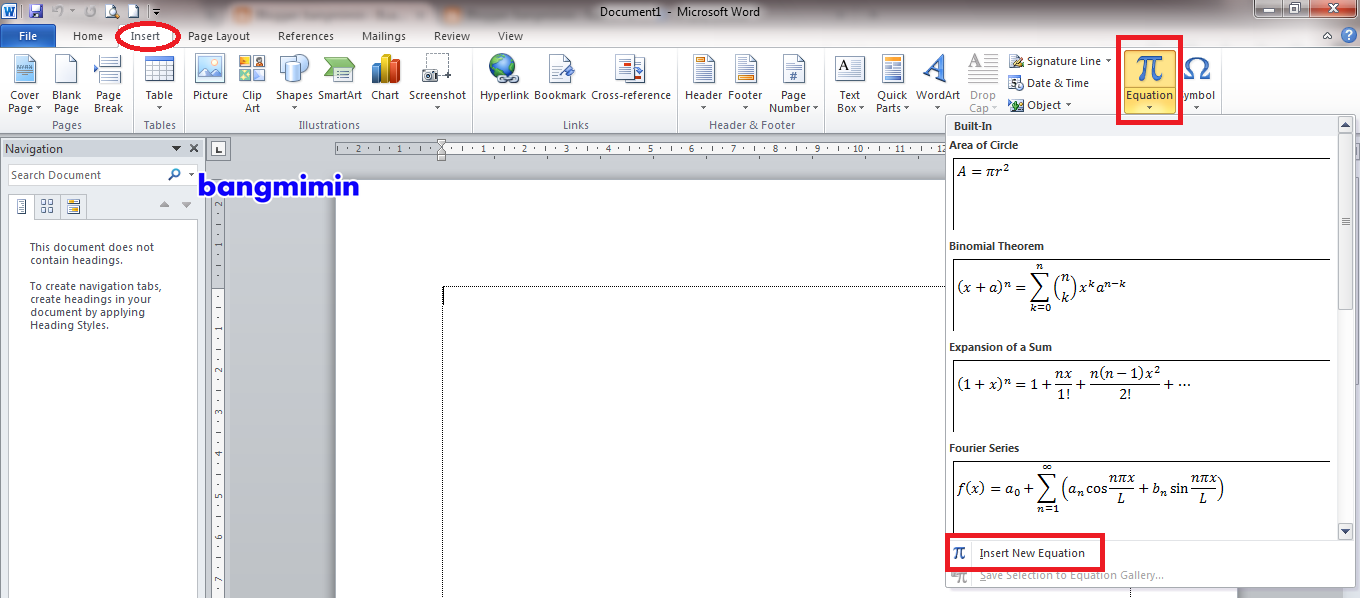The image size is (1360, 598).
Task: Insert the Date & Time
Action: [x=1053, y=82]
